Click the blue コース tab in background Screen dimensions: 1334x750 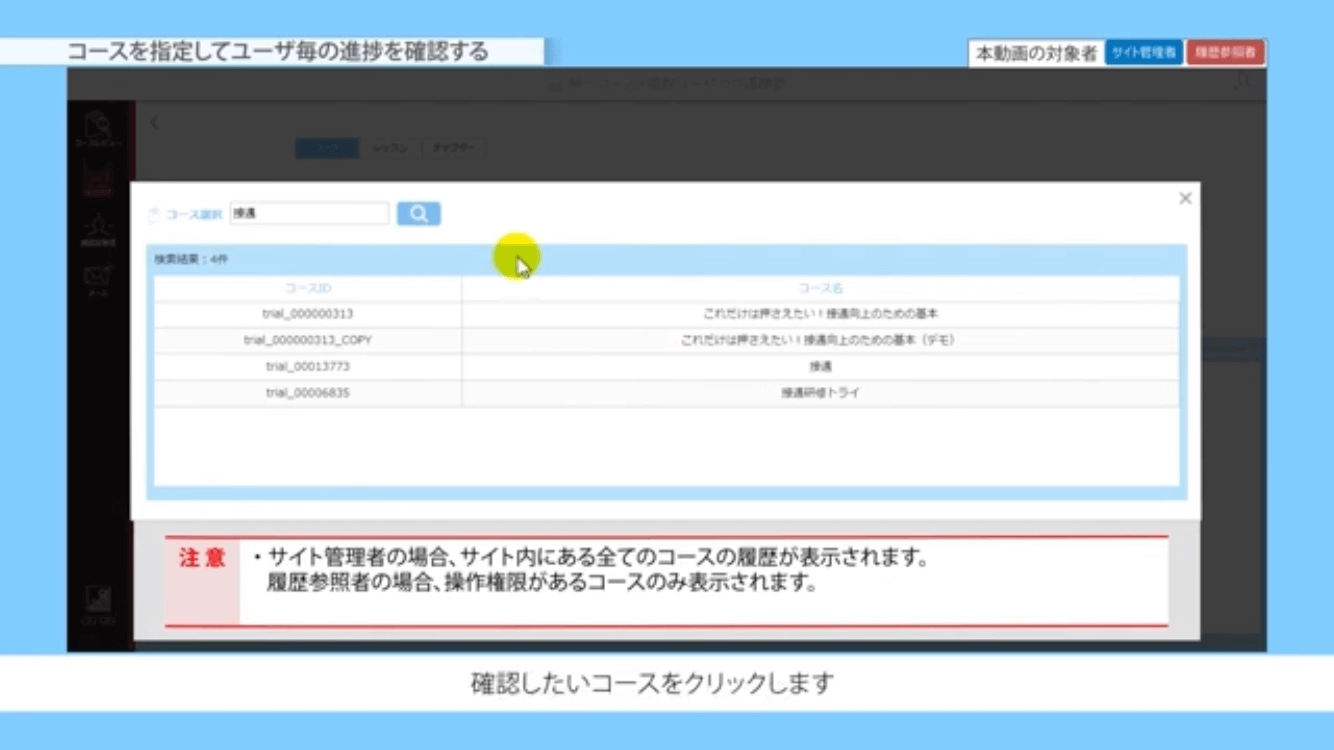(x=327, y=148)
